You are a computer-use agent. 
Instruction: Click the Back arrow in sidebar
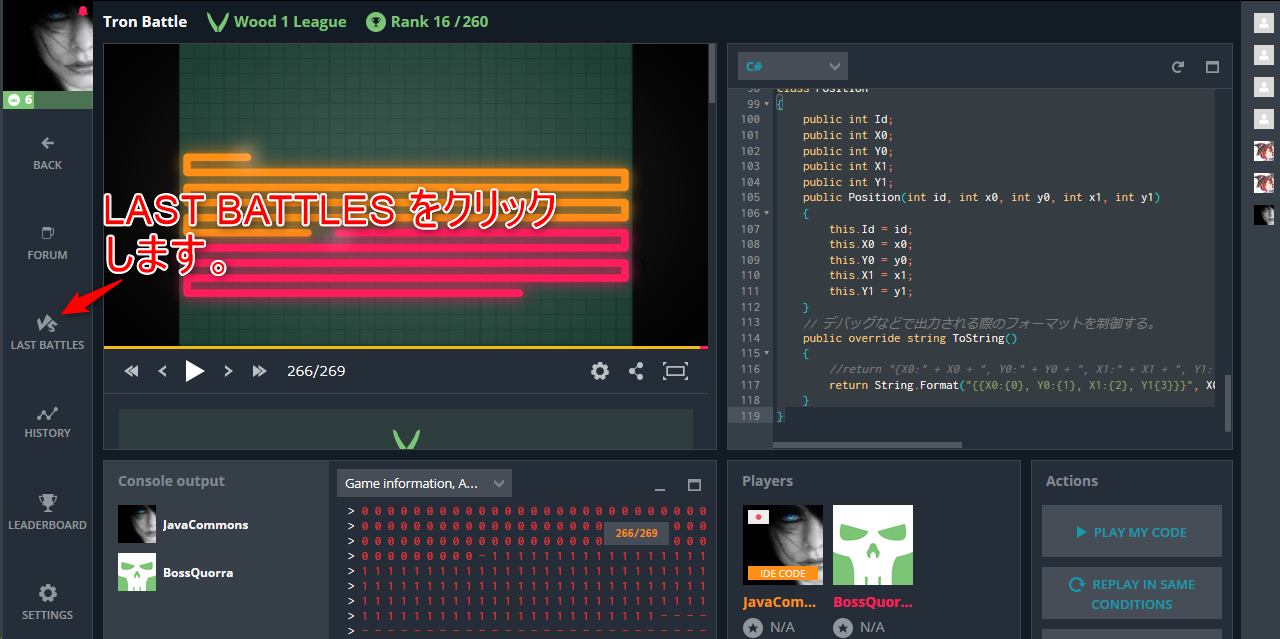click(47, 153)
